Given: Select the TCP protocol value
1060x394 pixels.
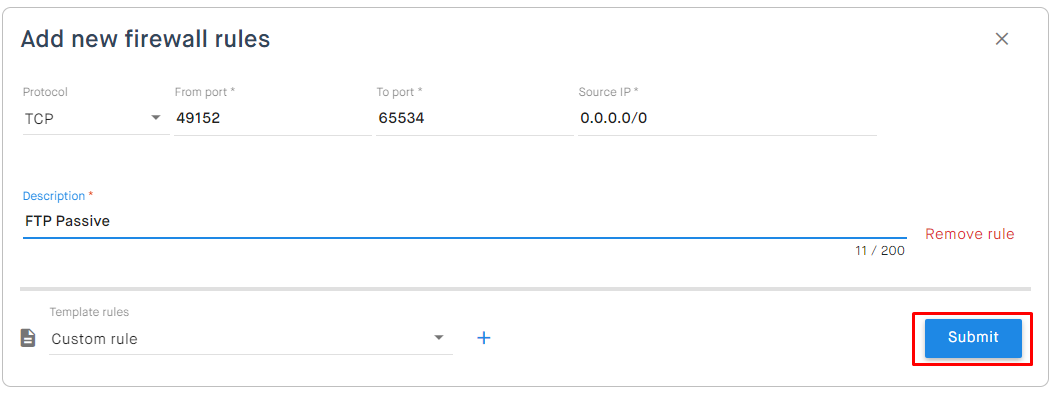Looking at the screenshot, I should click(x=39, y=119).
